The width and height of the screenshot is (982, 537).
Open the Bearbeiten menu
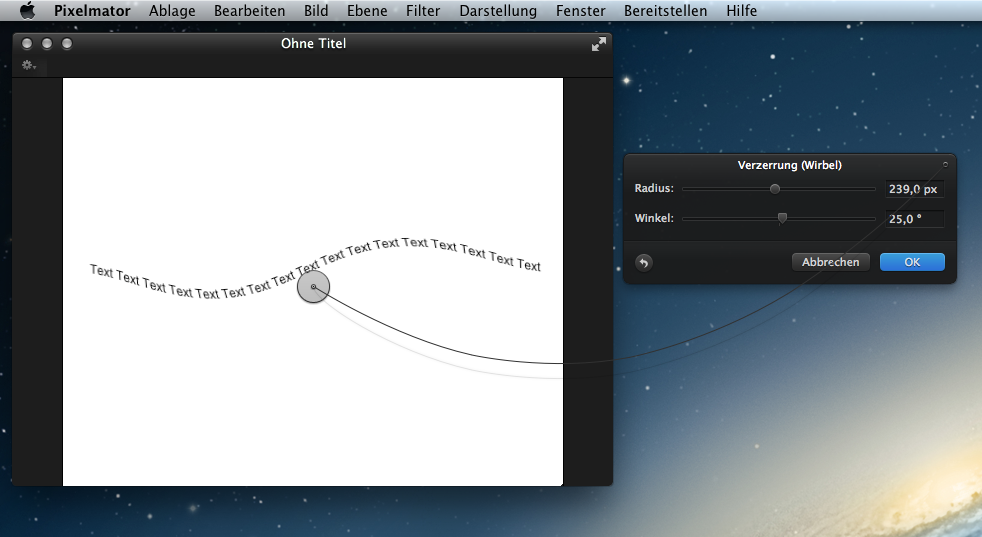(249, 11)
